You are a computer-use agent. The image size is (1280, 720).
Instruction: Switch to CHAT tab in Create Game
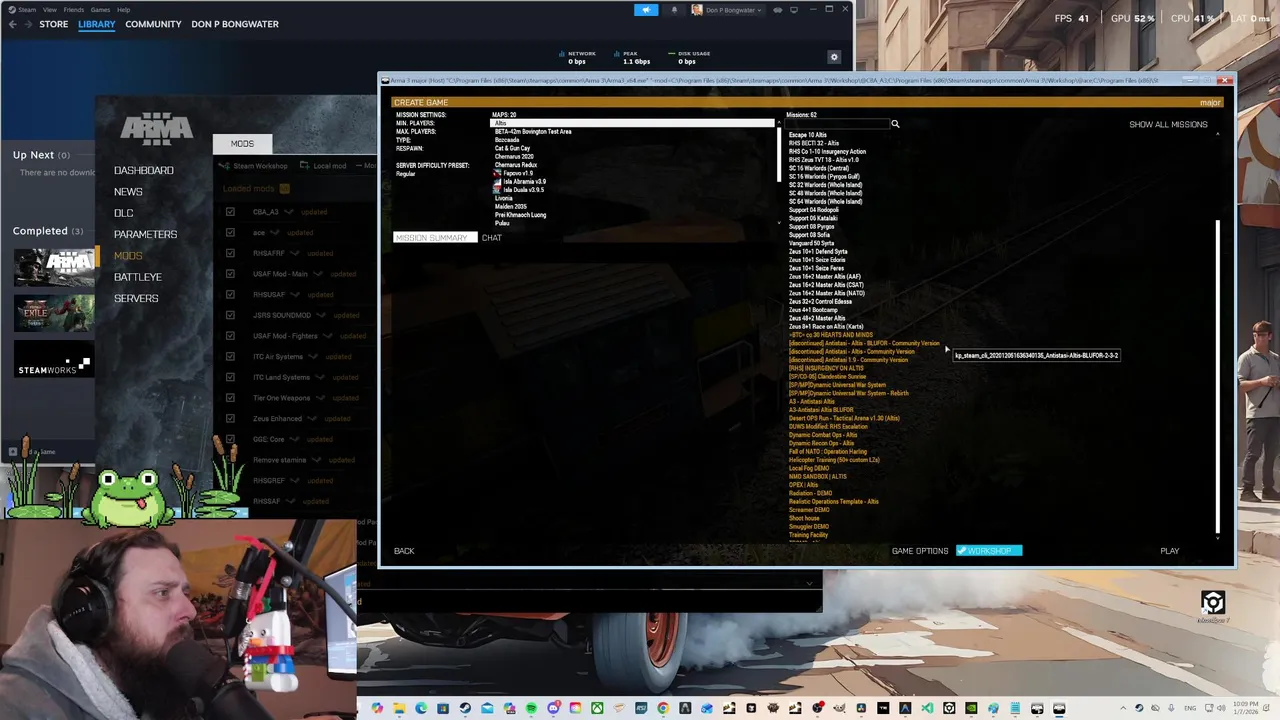[x=492, y=238]
